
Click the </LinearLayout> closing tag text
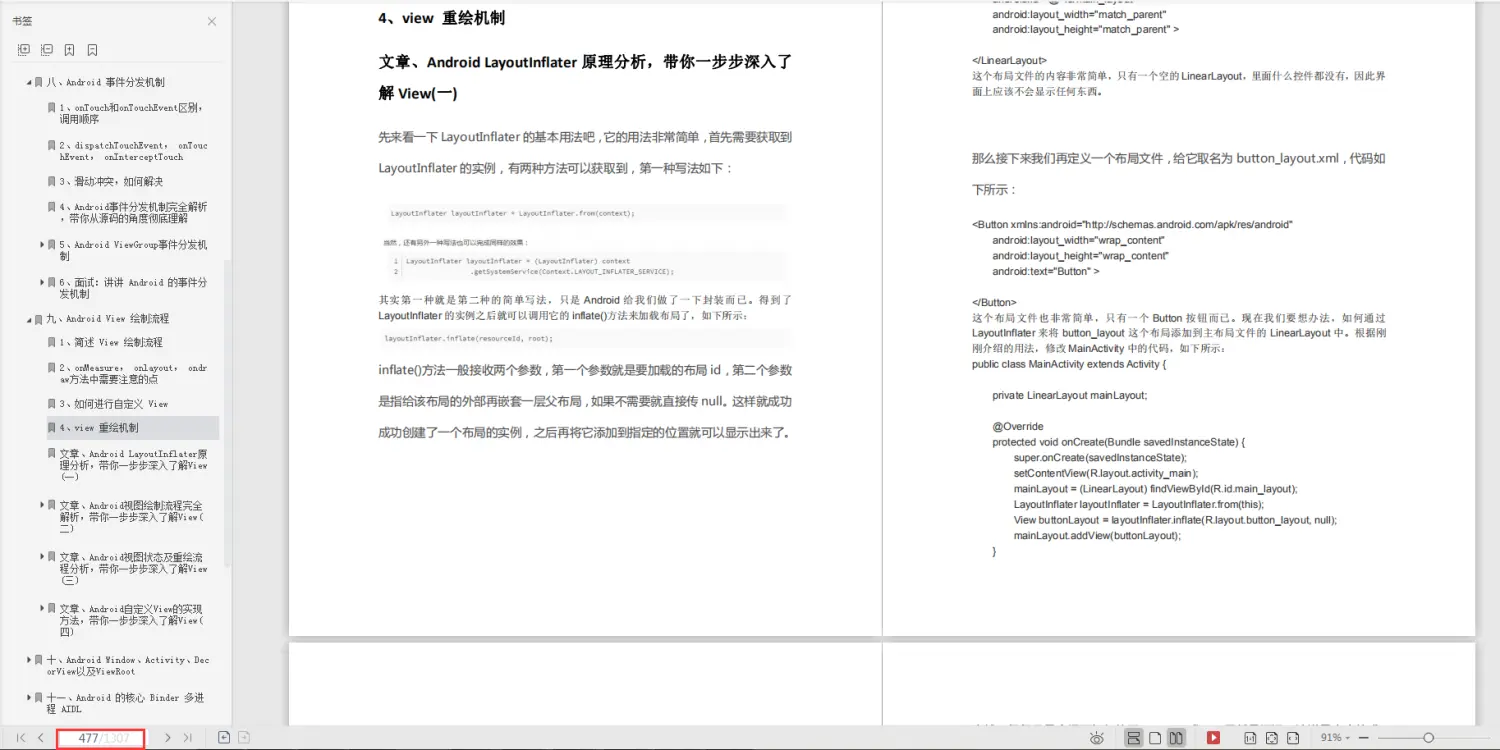pos(1010,60)
